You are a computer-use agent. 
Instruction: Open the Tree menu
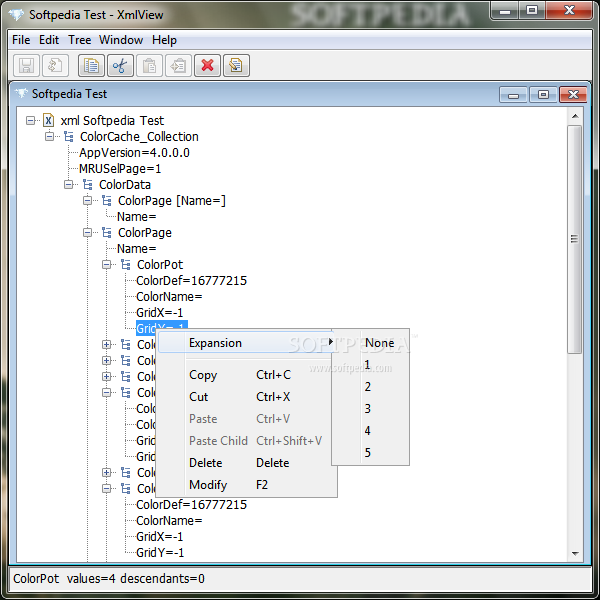pyautogui.click(x=80, y=40)
